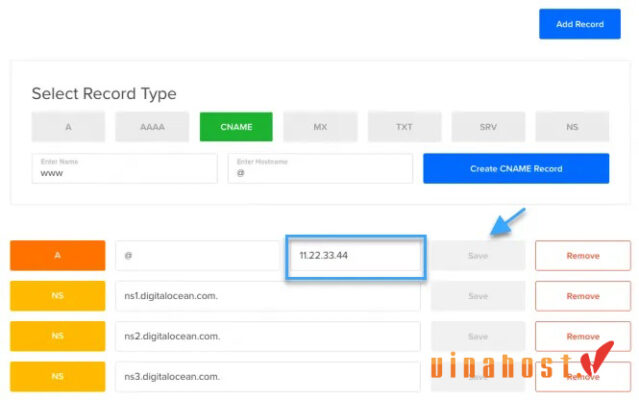Click the Select Record Type heading
The width and height of the screenshot is (639, 400).
[104, 94]
